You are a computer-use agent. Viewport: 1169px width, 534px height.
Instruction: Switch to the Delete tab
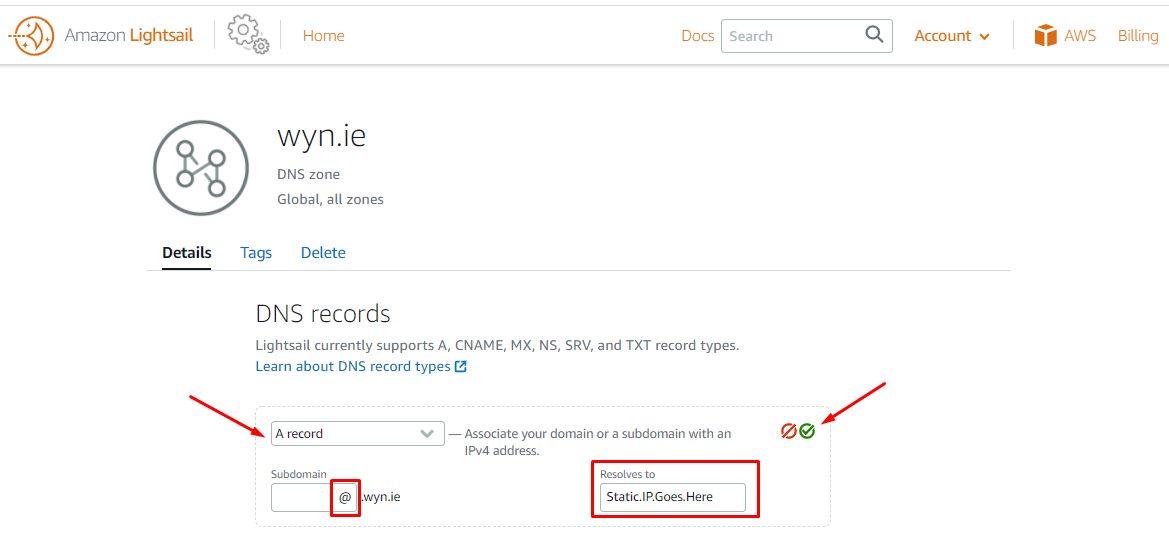pos(323,253)
